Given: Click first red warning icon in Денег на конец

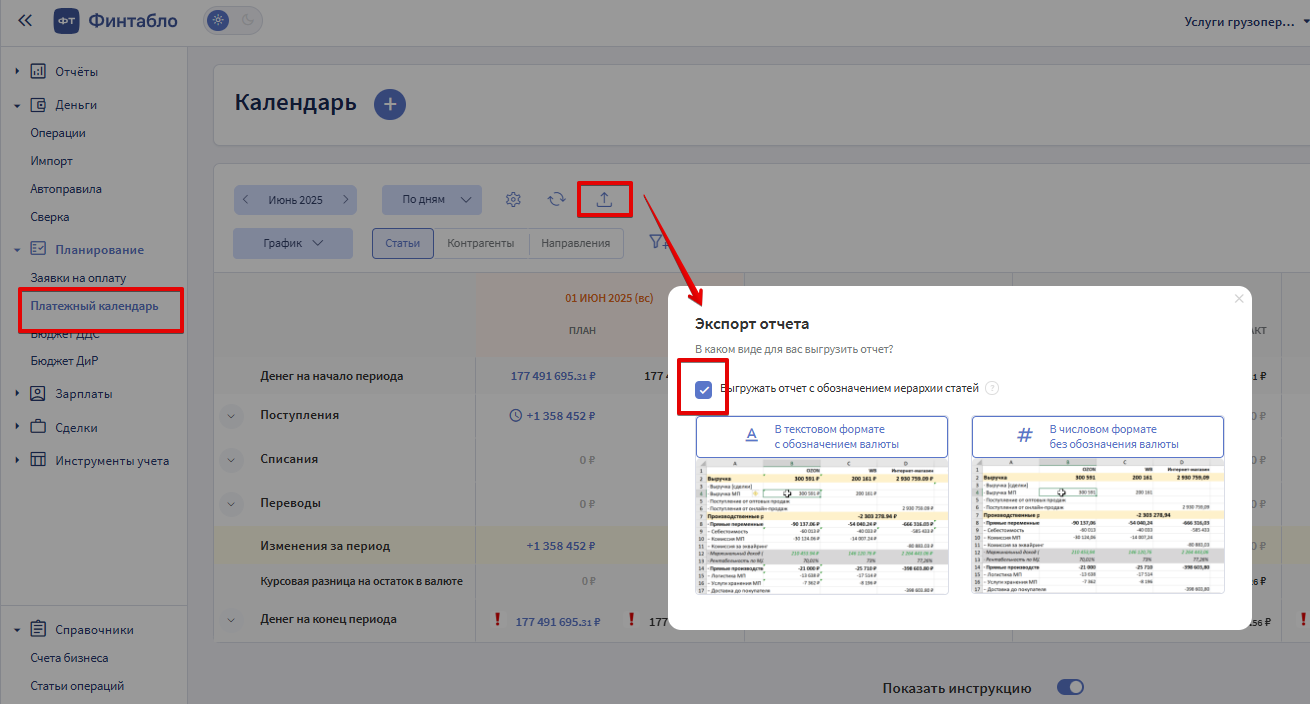Looking at the screenshot, I should pos(497,620).
